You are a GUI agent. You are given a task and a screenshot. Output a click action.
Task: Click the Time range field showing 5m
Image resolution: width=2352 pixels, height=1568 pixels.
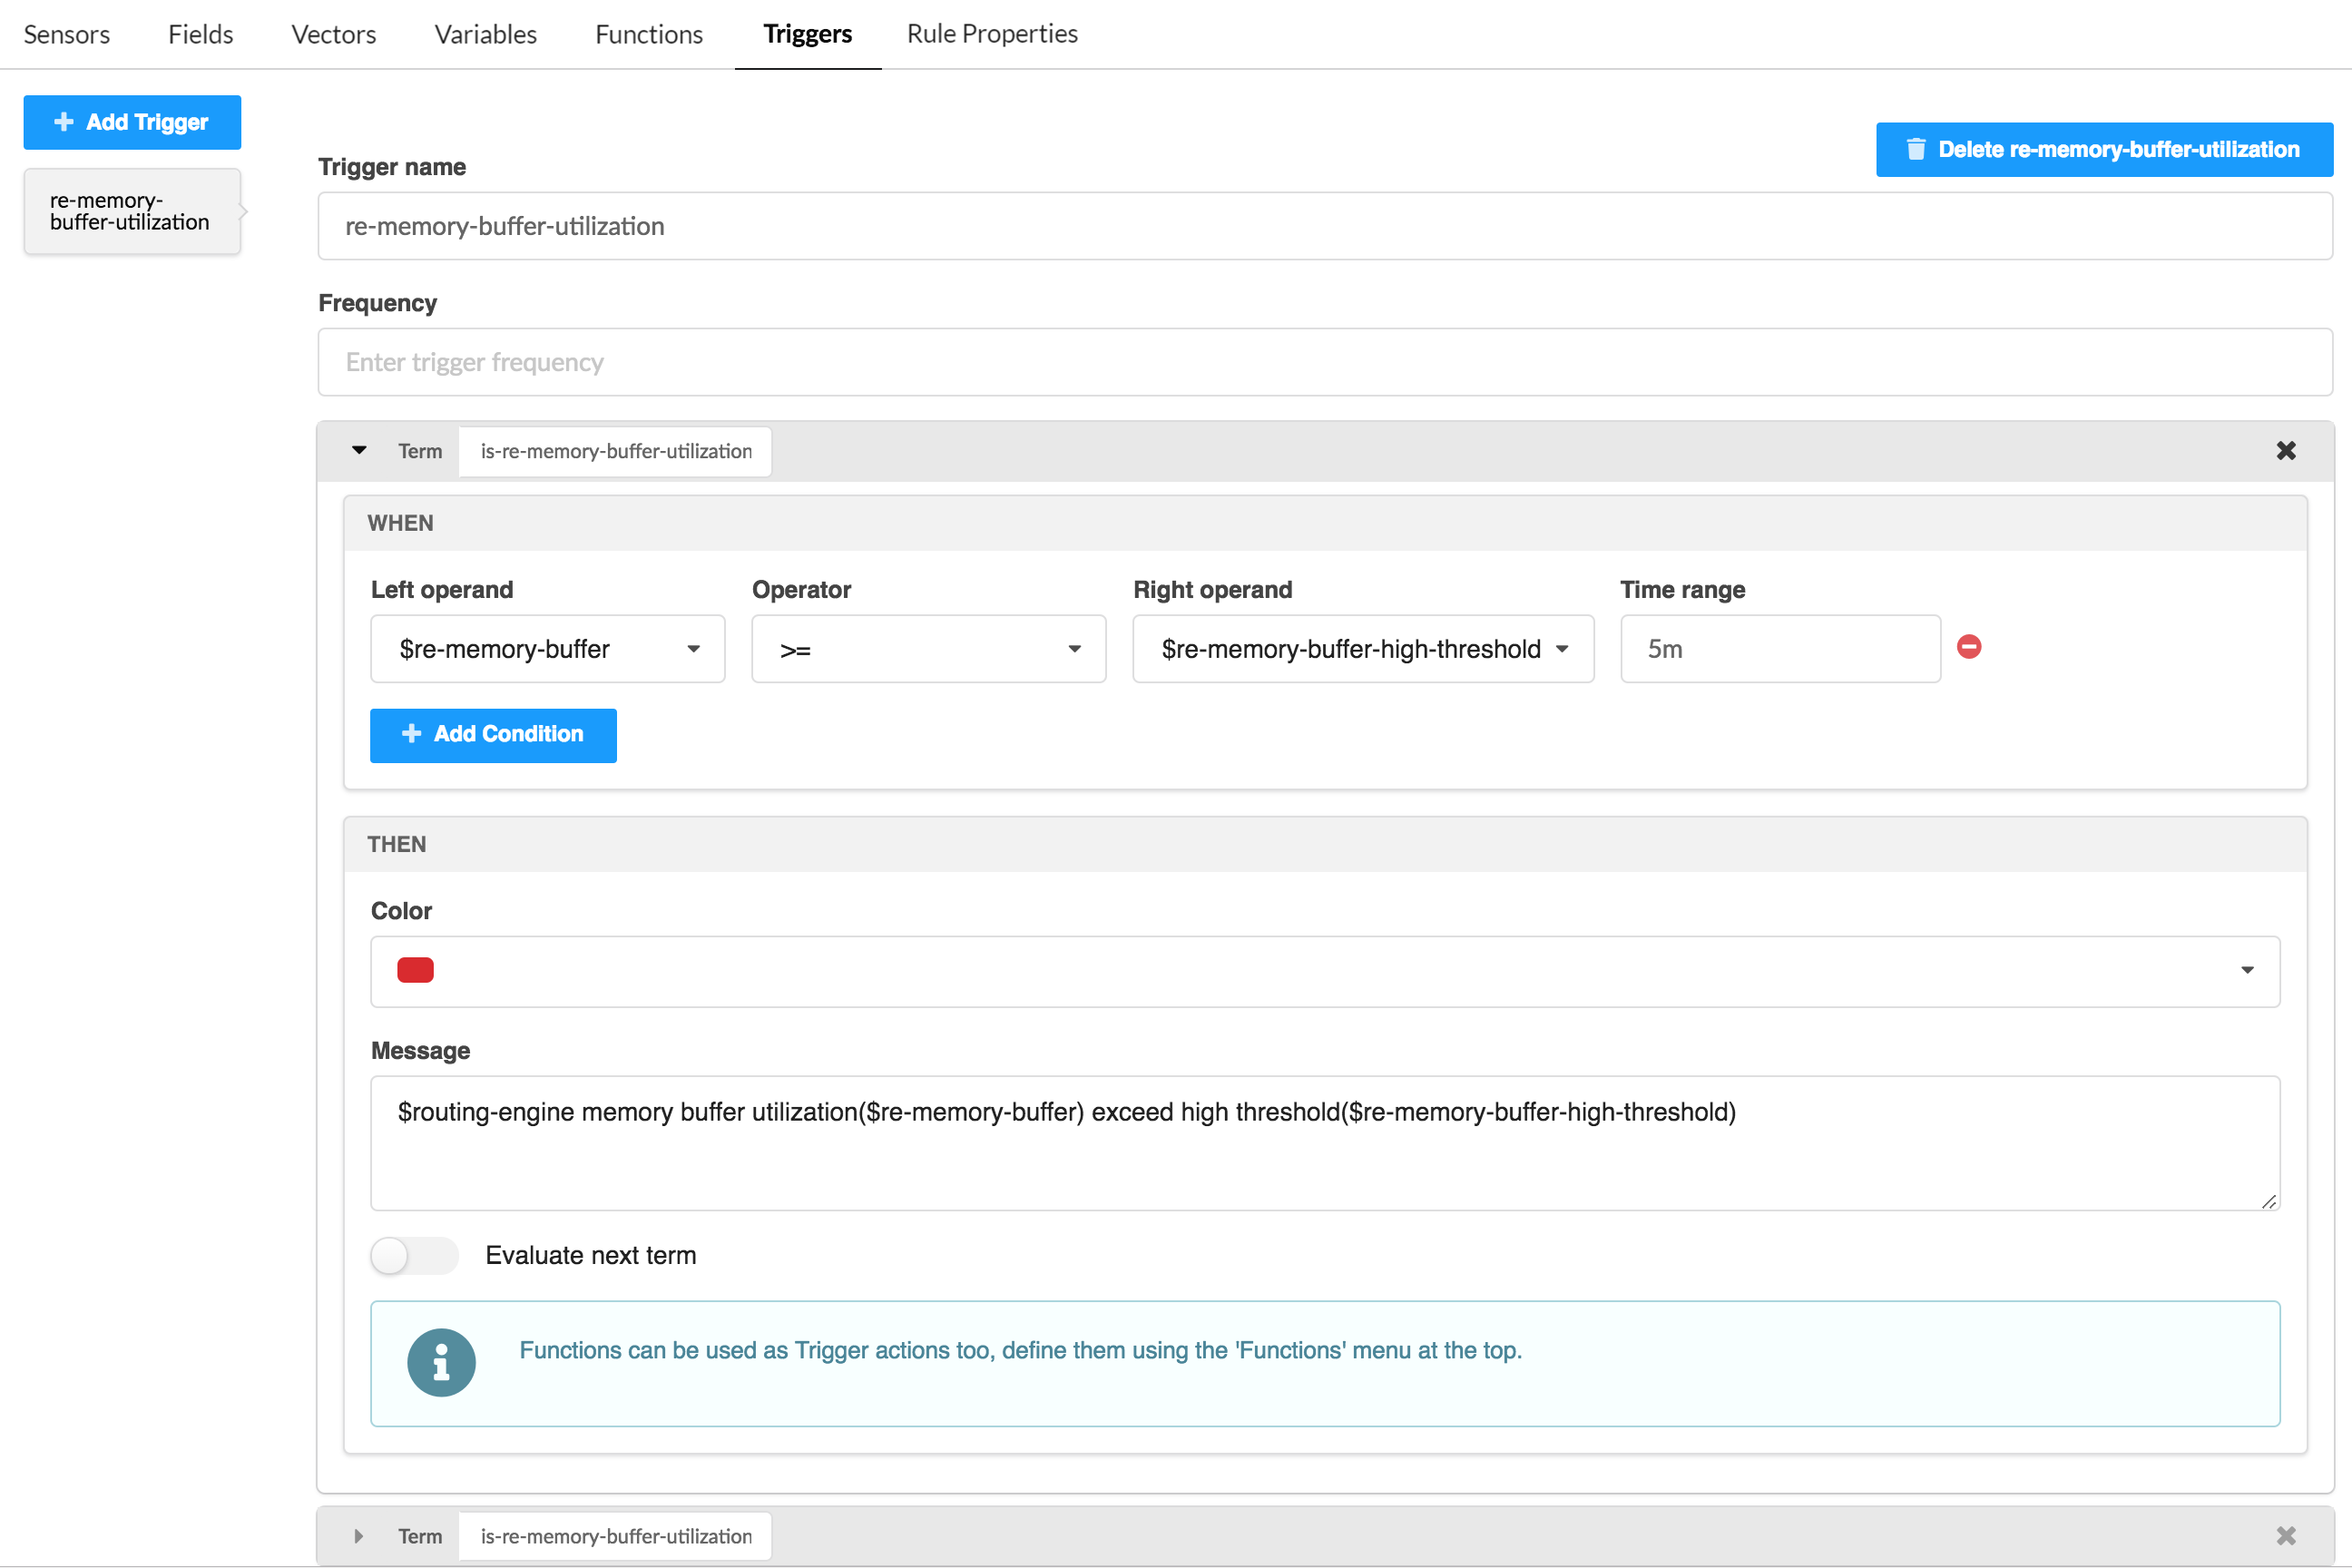coord(1779,649)
